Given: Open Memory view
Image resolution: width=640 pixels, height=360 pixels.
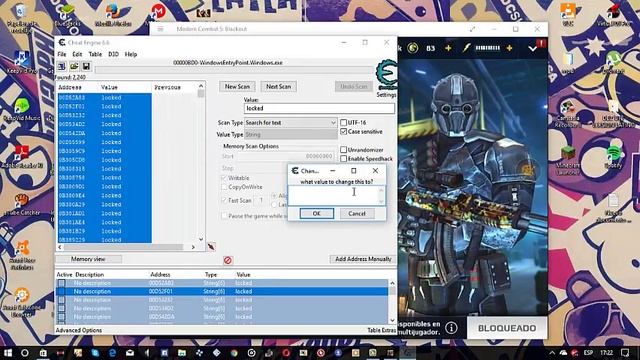Looking at the screenshot, I should point(88,259).
